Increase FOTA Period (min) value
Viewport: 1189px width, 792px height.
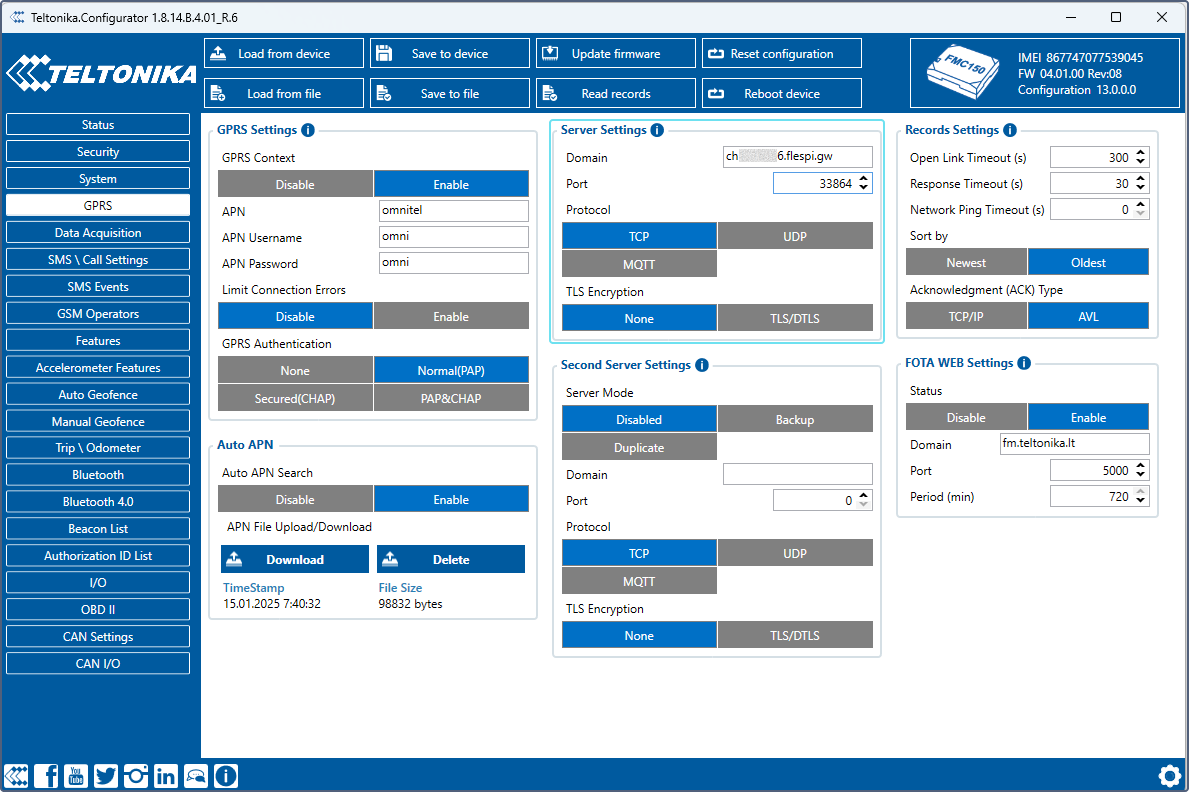[x=1141, y=492]
